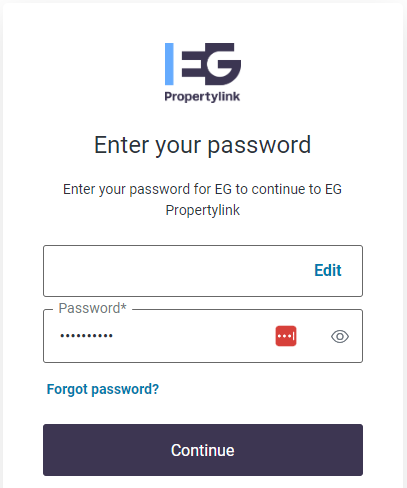Click the large G letter in logo

click(223, 64)
